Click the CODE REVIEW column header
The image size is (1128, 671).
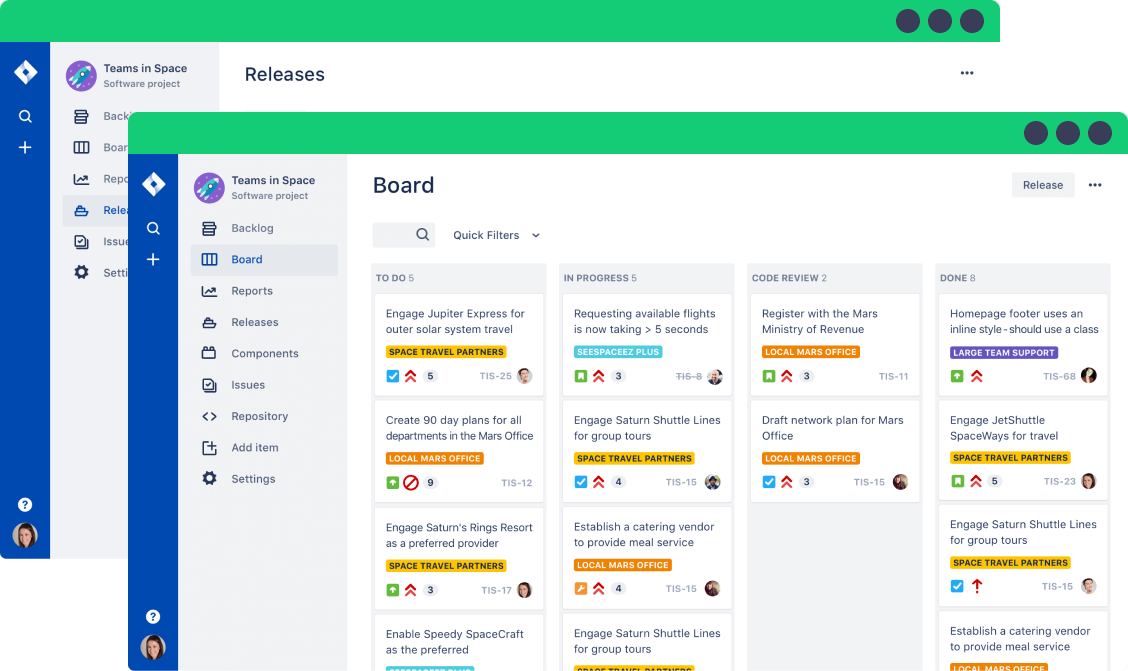(x=789, y=278)
